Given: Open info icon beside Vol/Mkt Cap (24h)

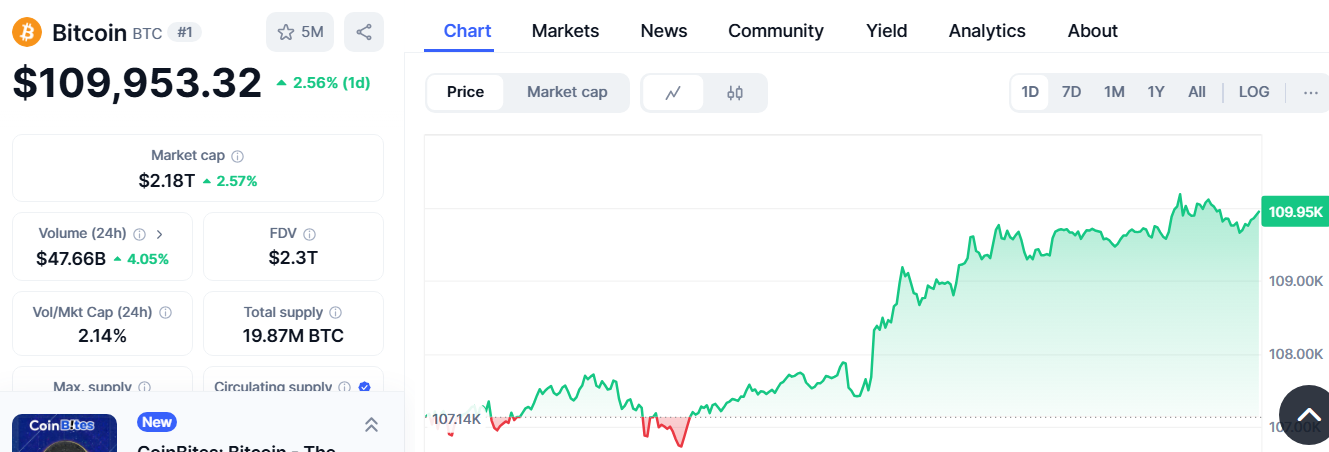Looking at the screenshot, I should point(165,313).
